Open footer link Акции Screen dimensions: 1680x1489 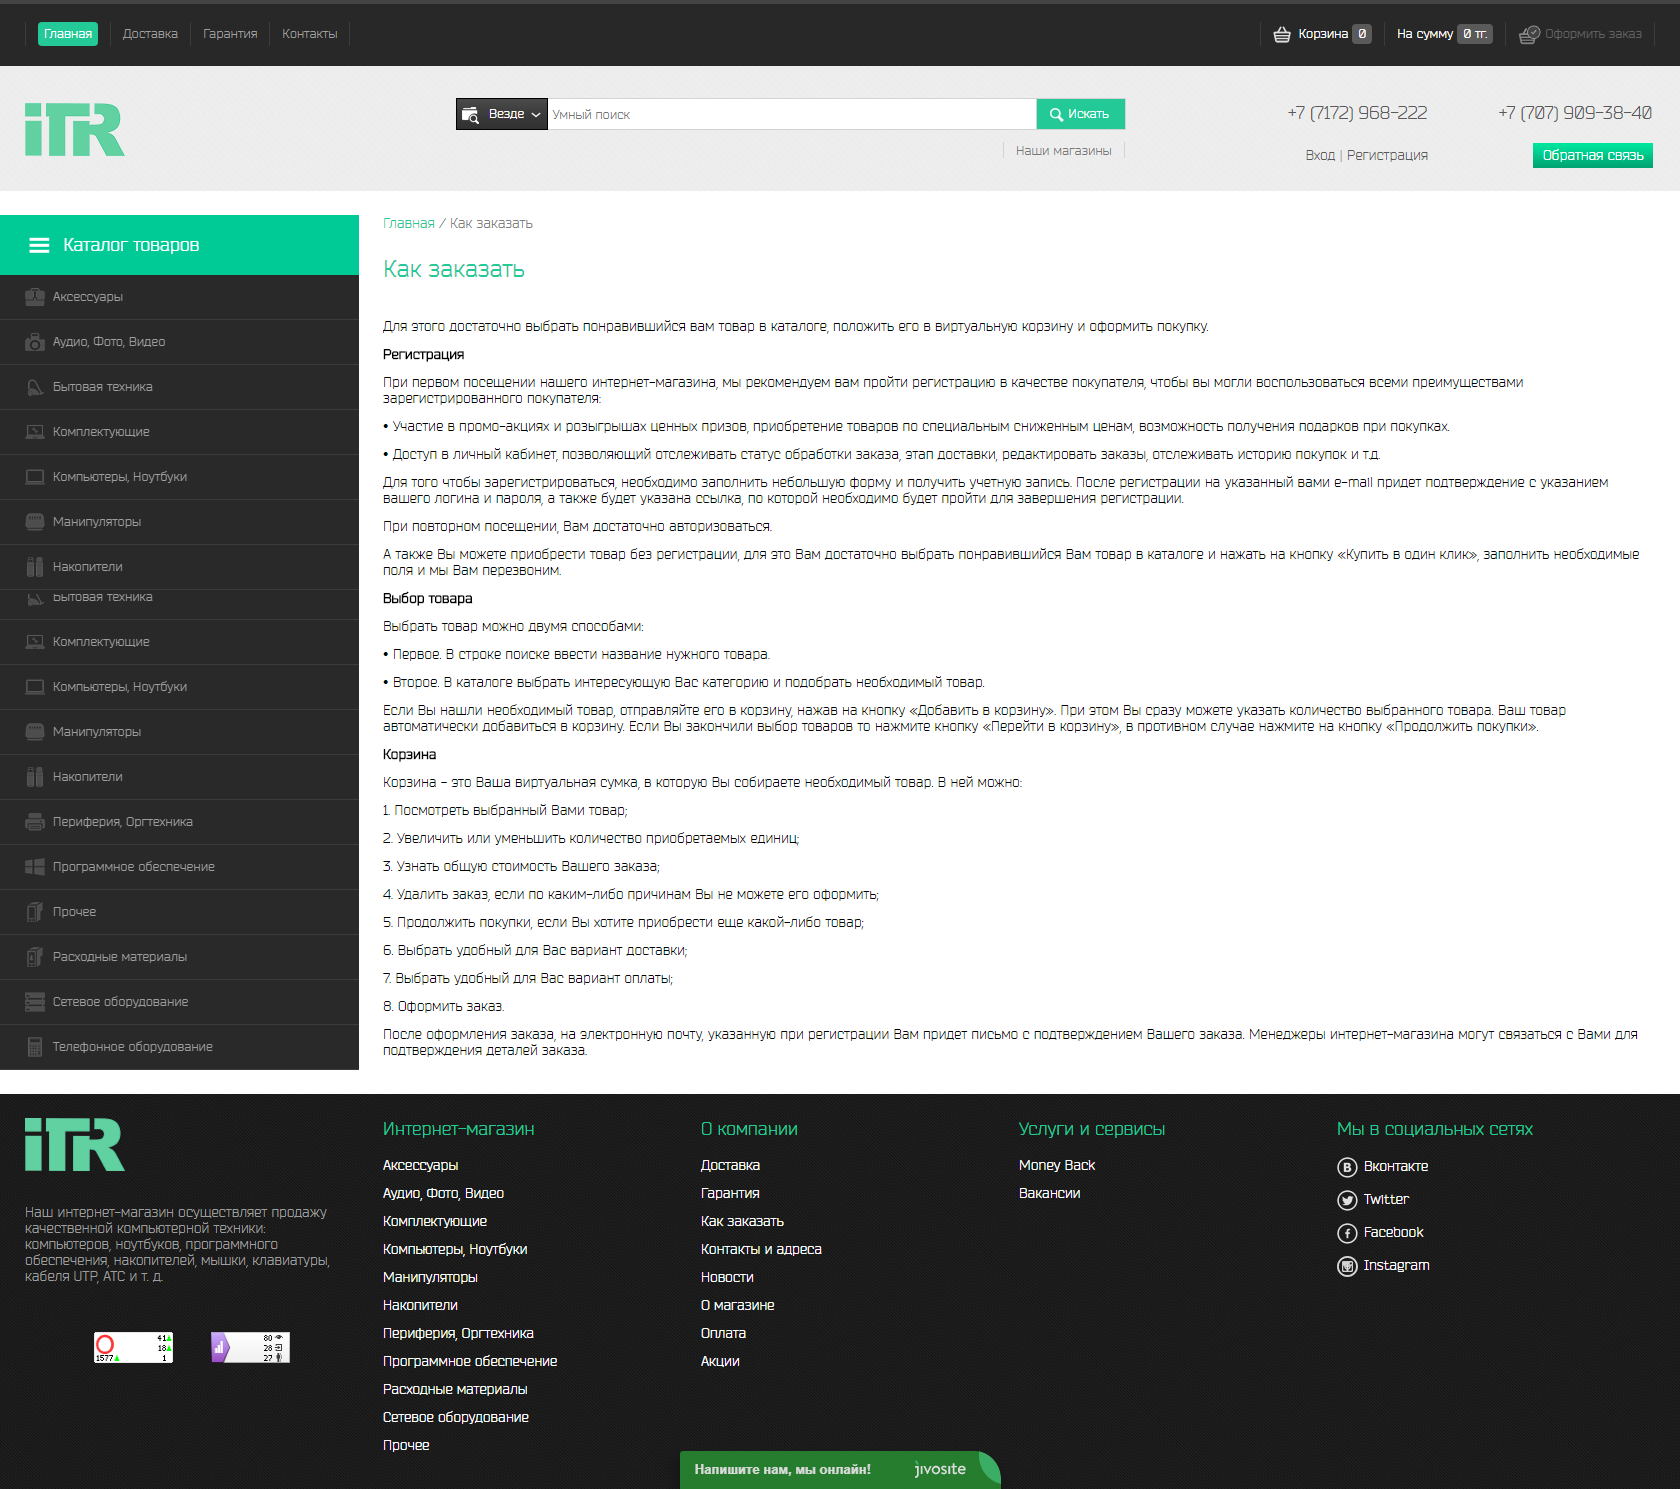[x=720, y=1361]
